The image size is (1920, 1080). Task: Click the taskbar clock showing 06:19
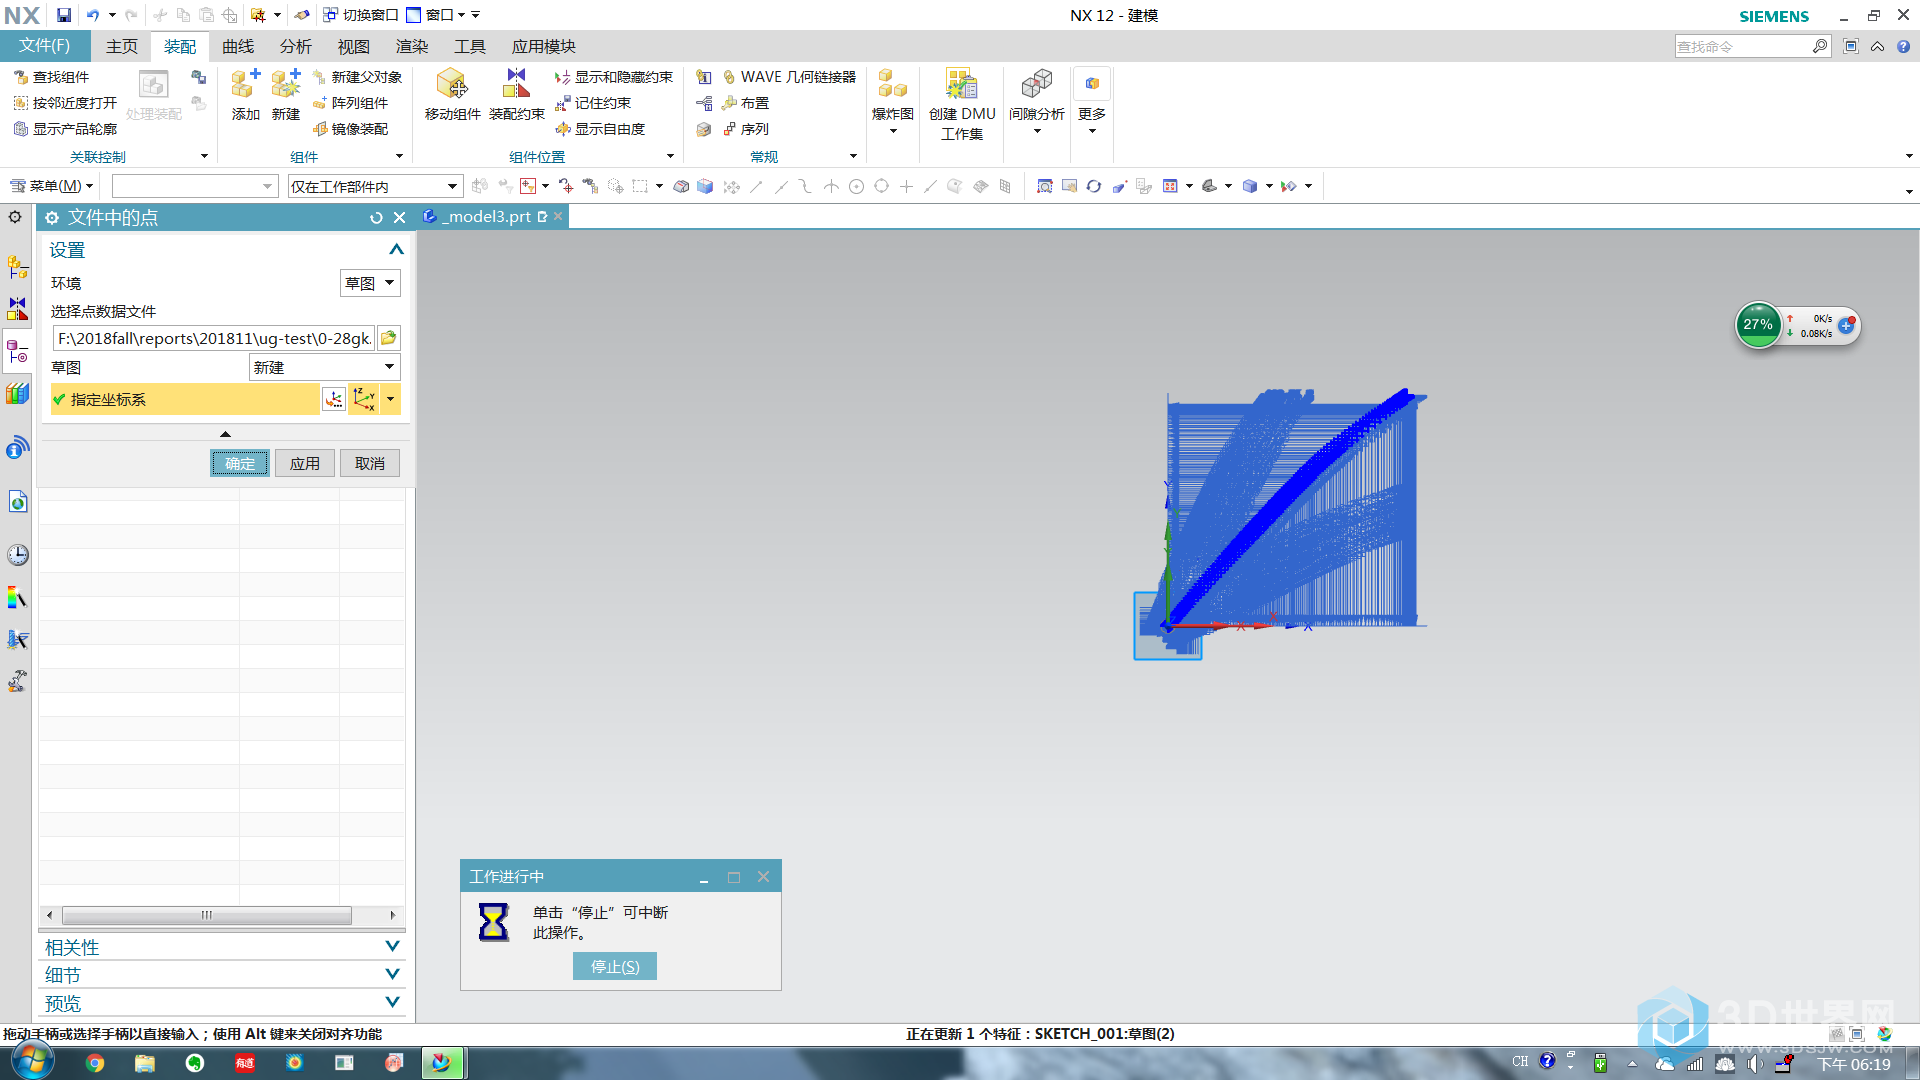pyautogui.click(x=1853, y=1065)
